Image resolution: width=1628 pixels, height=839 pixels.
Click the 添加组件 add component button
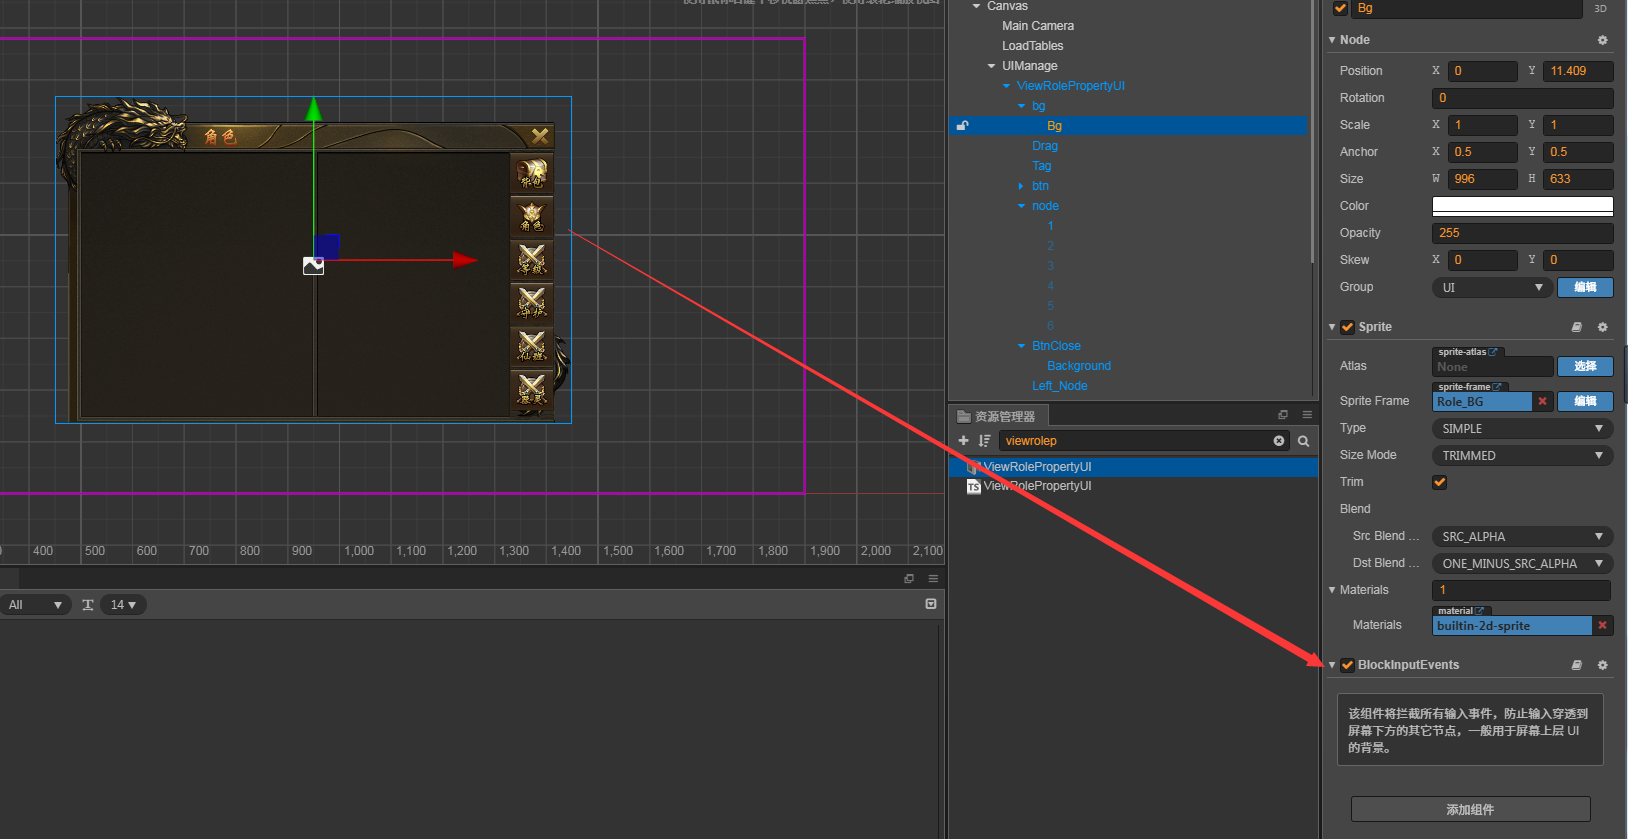(x=1470, y=809)
